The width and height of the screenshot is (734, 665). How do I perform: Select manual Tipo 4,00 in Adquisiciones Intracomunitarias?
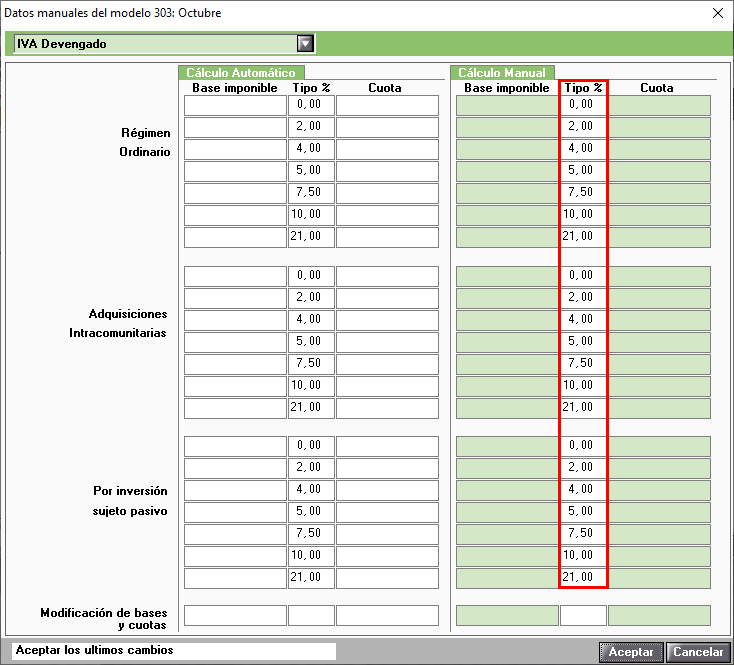[583, 320]
